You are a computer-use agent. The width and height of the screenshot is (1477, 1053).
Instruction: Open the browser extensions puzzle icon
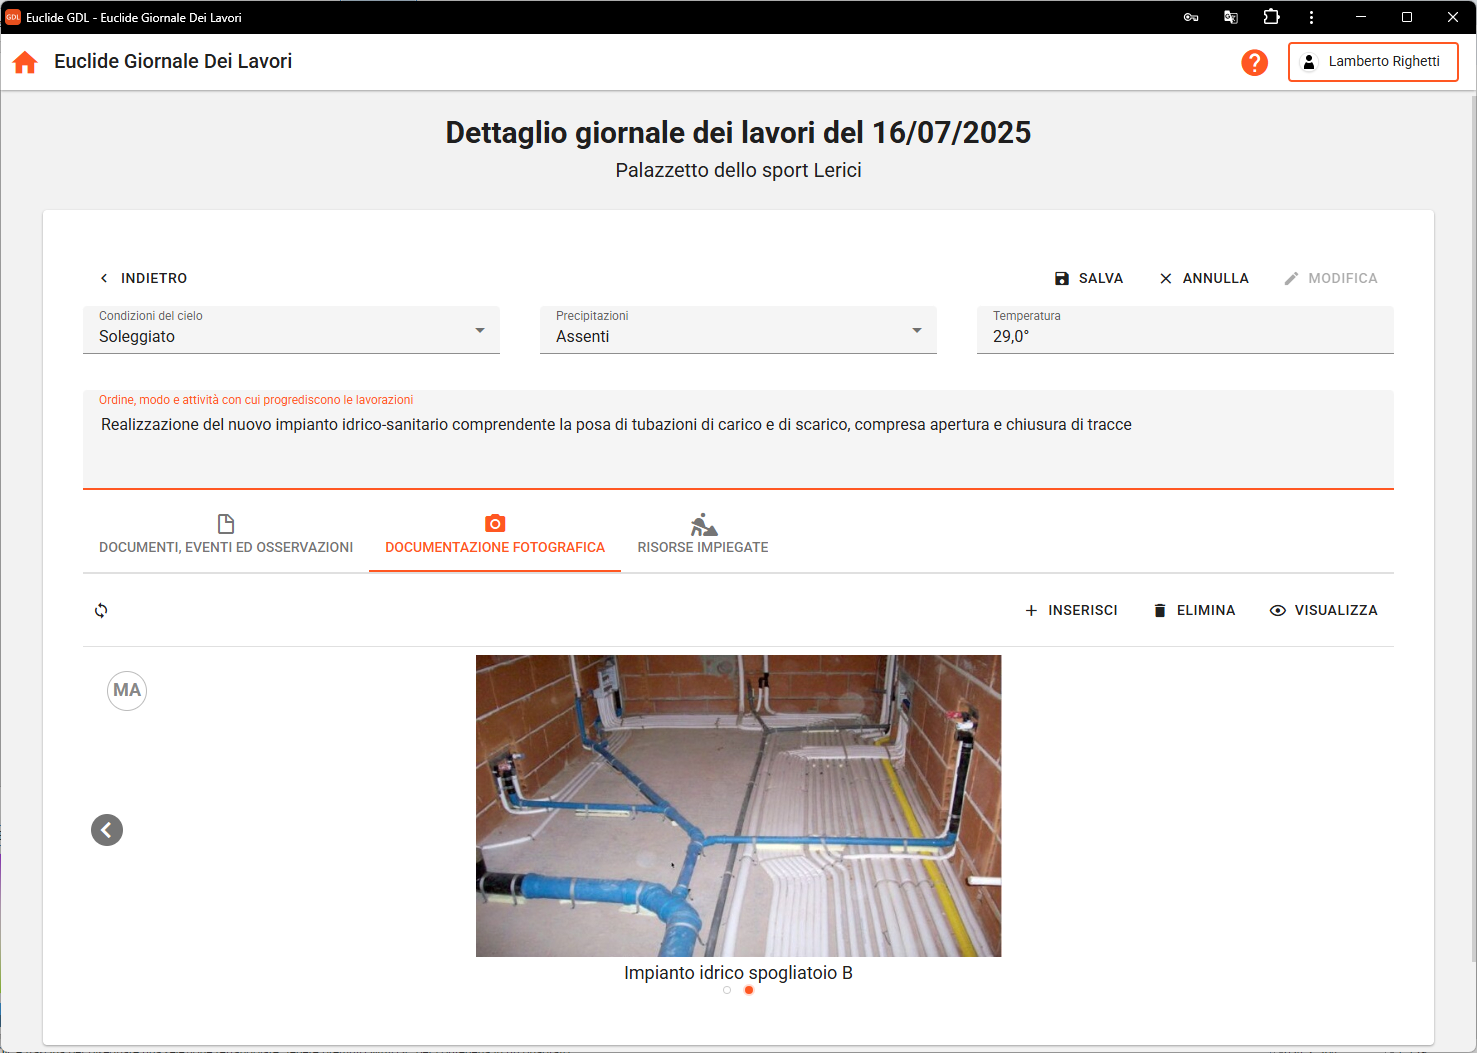pos(1271,17)
